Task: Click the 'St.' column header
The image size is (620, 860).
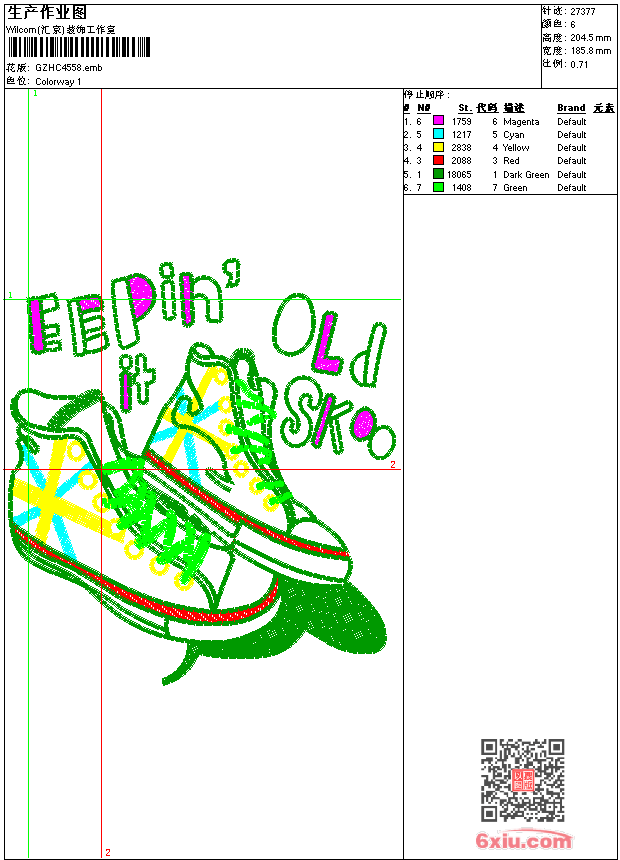Action: (465, 108)
